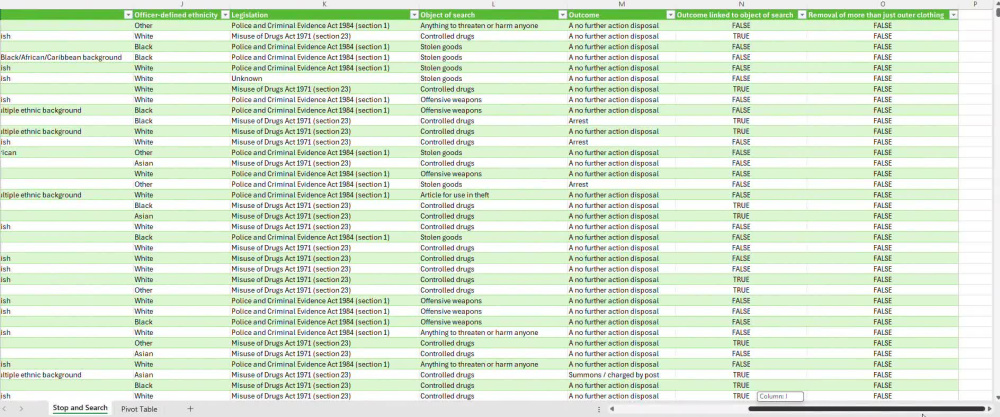Viewport: 1000px width, 417px height.
Task: Open the Officer-defined ethnicity filter dropdown arrow
Action: point(224,15)
